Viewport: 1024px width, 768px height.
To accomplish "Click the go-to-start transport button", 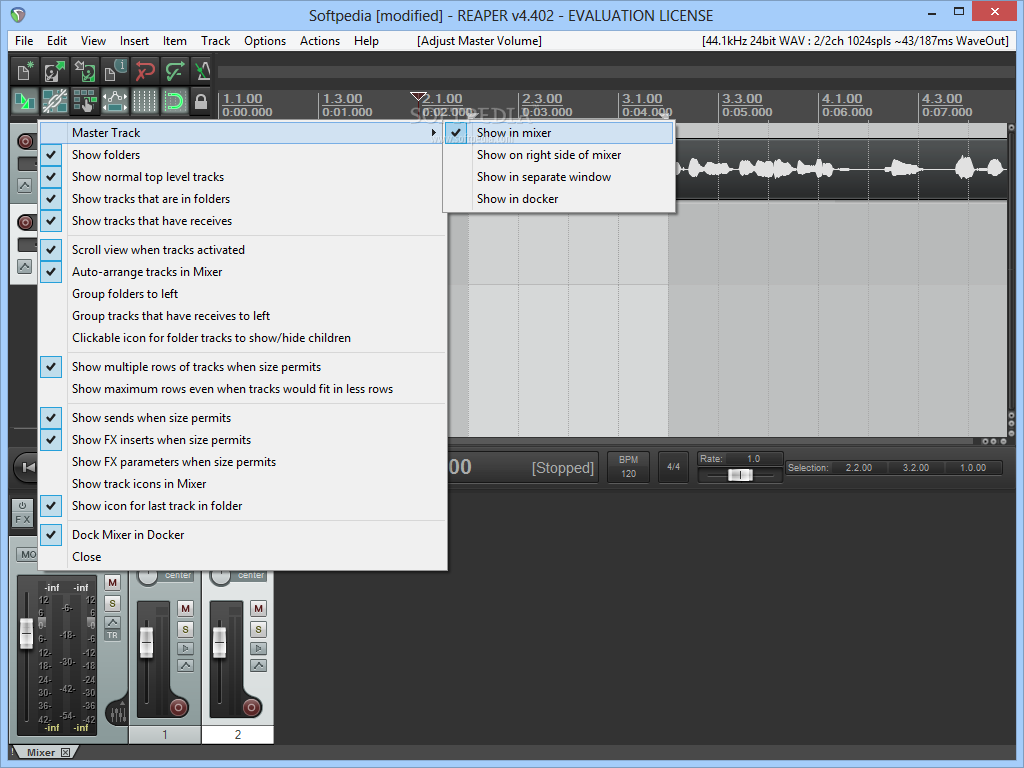I will click(x=27, y=467).
